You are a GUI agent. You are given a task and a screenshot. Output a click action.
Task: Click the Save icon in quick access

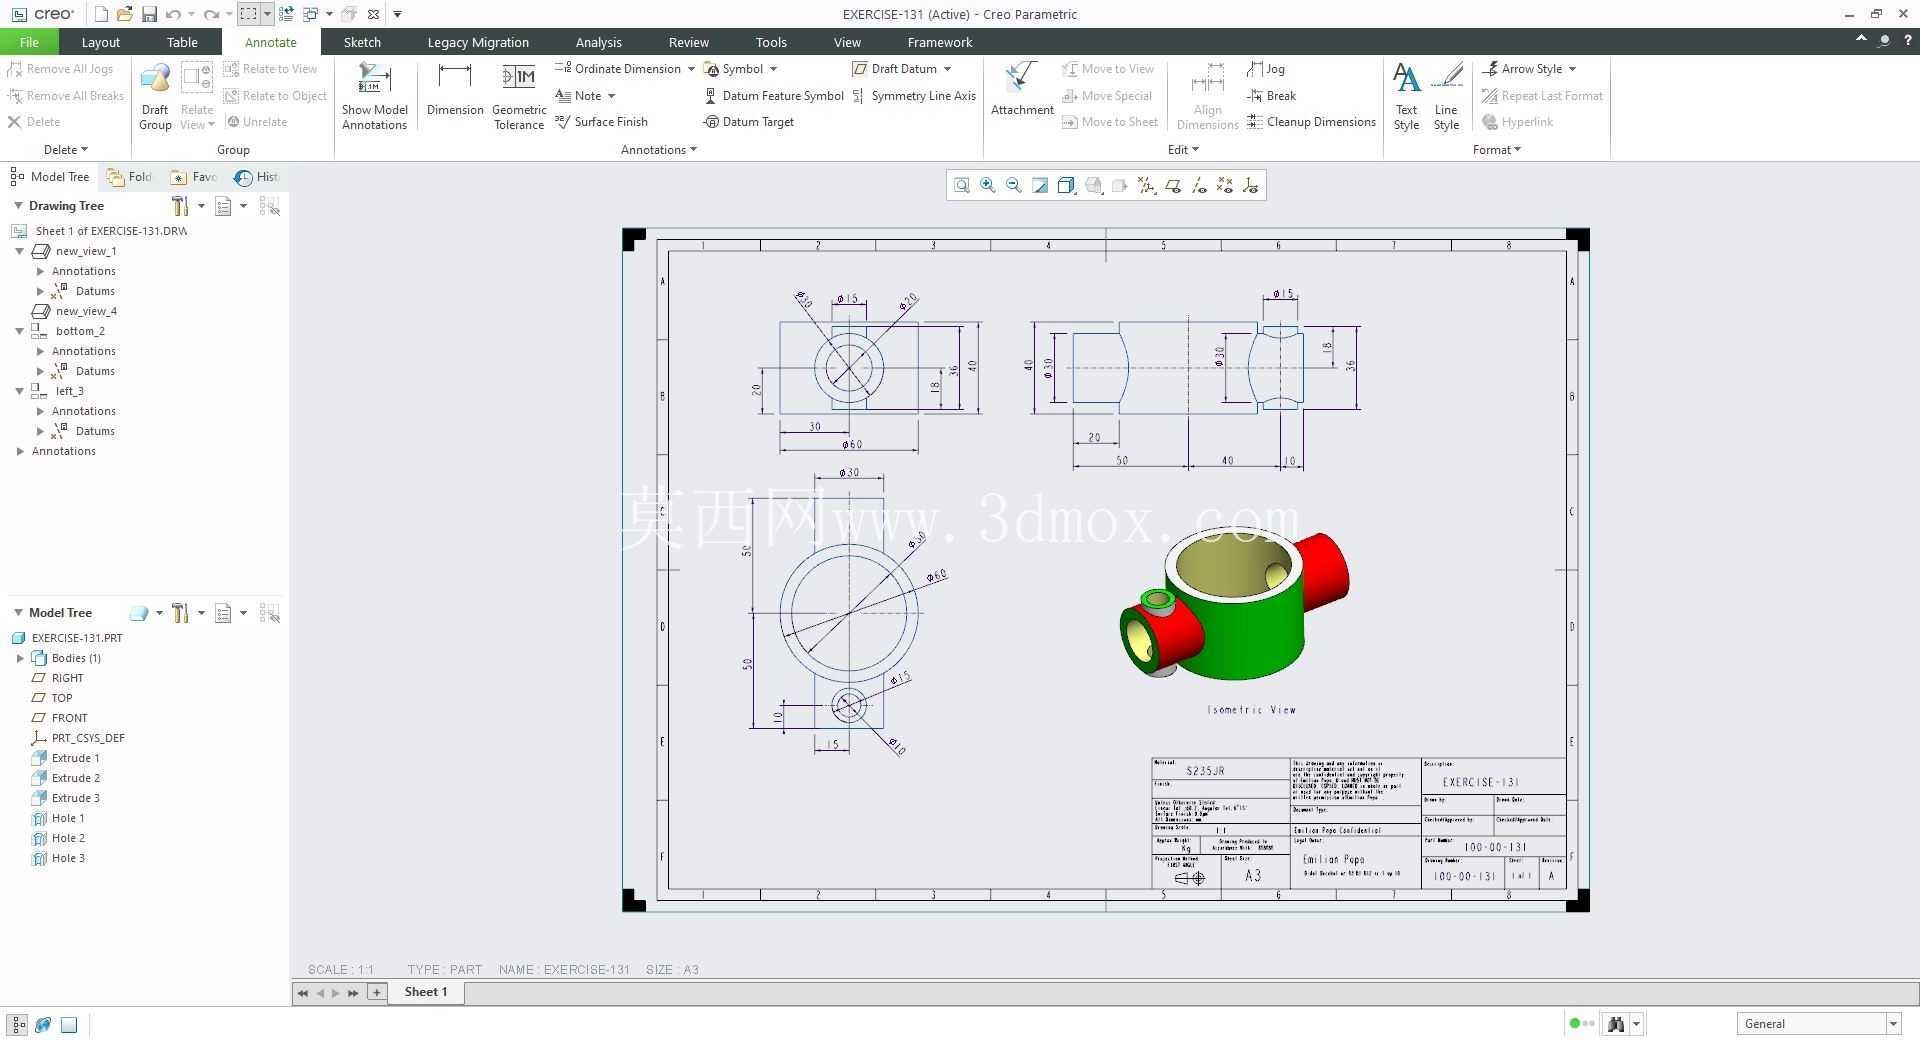pos(149,14)
